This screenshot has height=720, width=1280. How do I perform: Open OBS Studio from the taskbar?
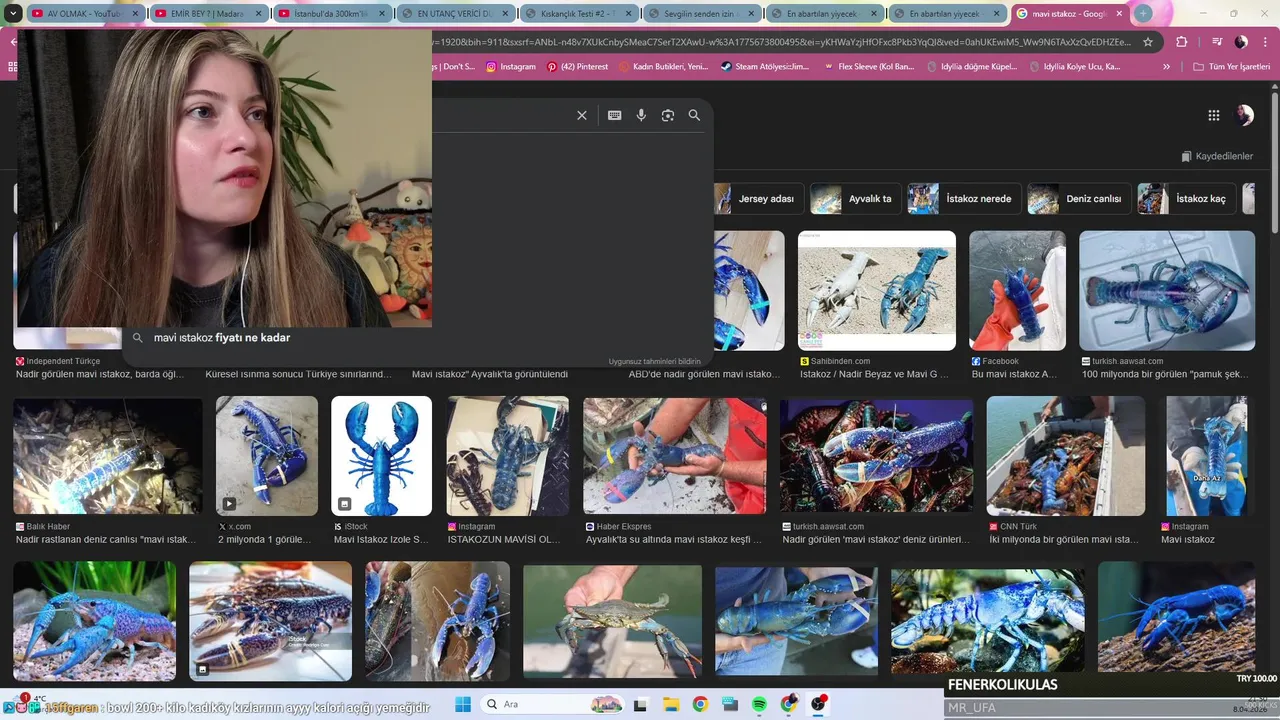tap(819, 704)
